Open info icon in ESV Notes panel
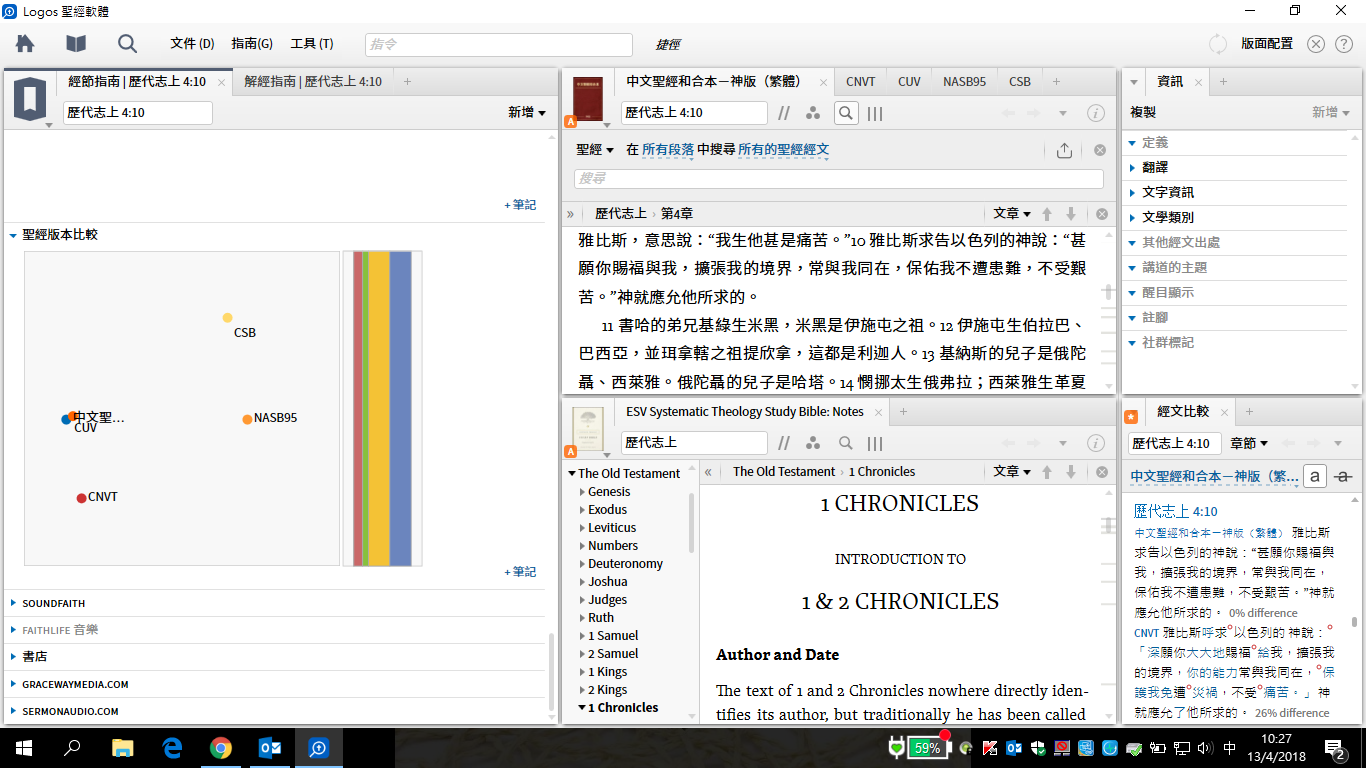Viewport: 1366px width, 768px height. click(1096, 443)
